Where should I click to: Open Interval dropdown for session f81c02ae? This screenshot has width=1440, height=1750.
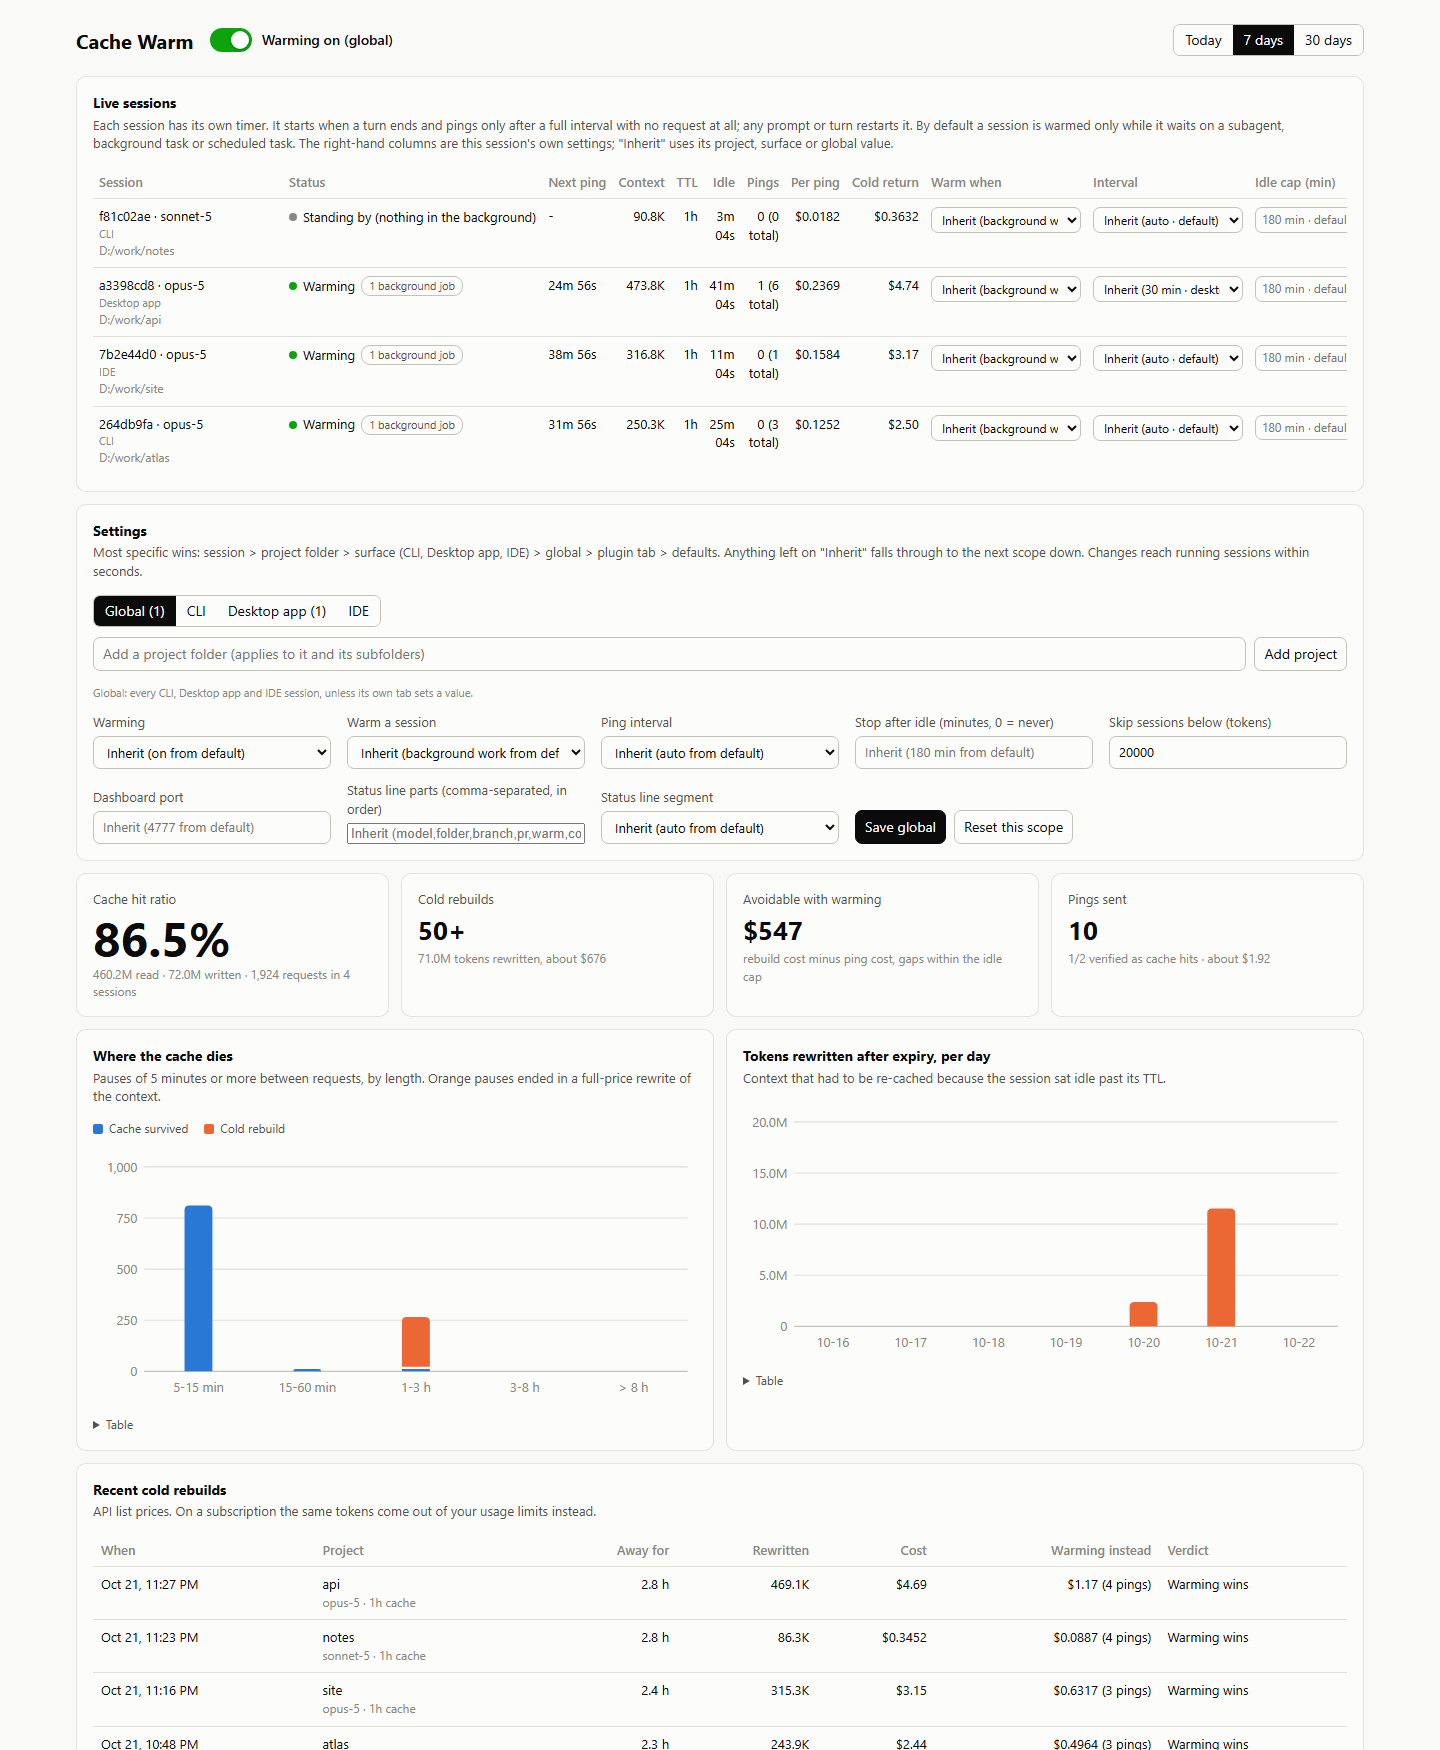click(1168, 220)
